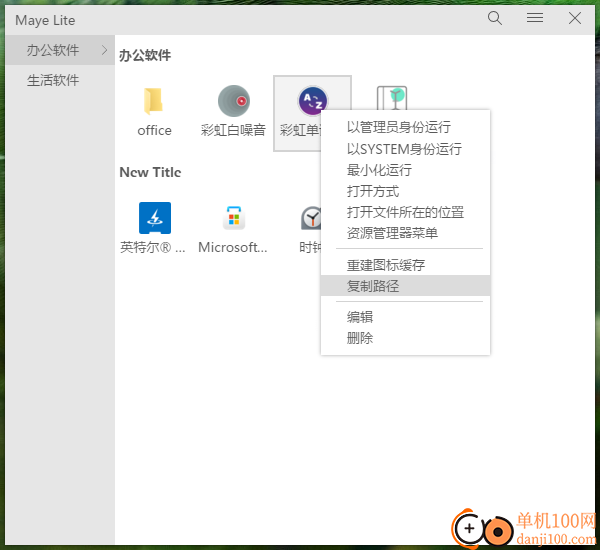Click 打开文件所在的位置 menu item
Viewport: 600px width, 550px height.
(x=405, y=212)
